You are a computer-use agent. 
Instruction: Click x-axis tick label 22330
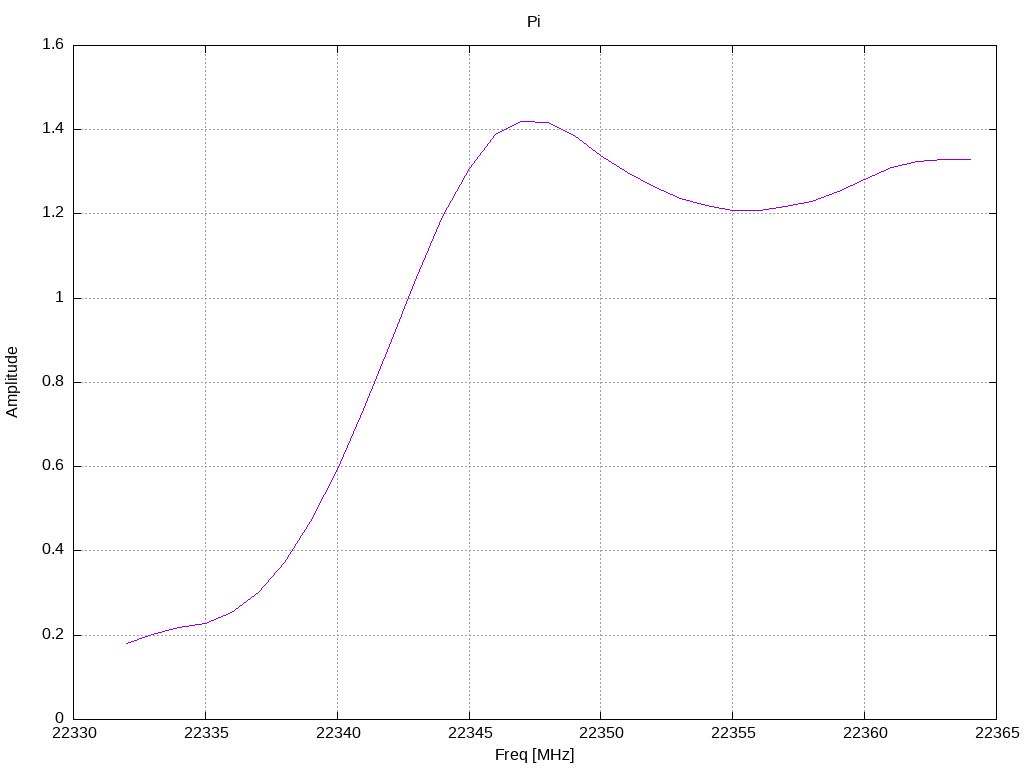tap(74, 733)
